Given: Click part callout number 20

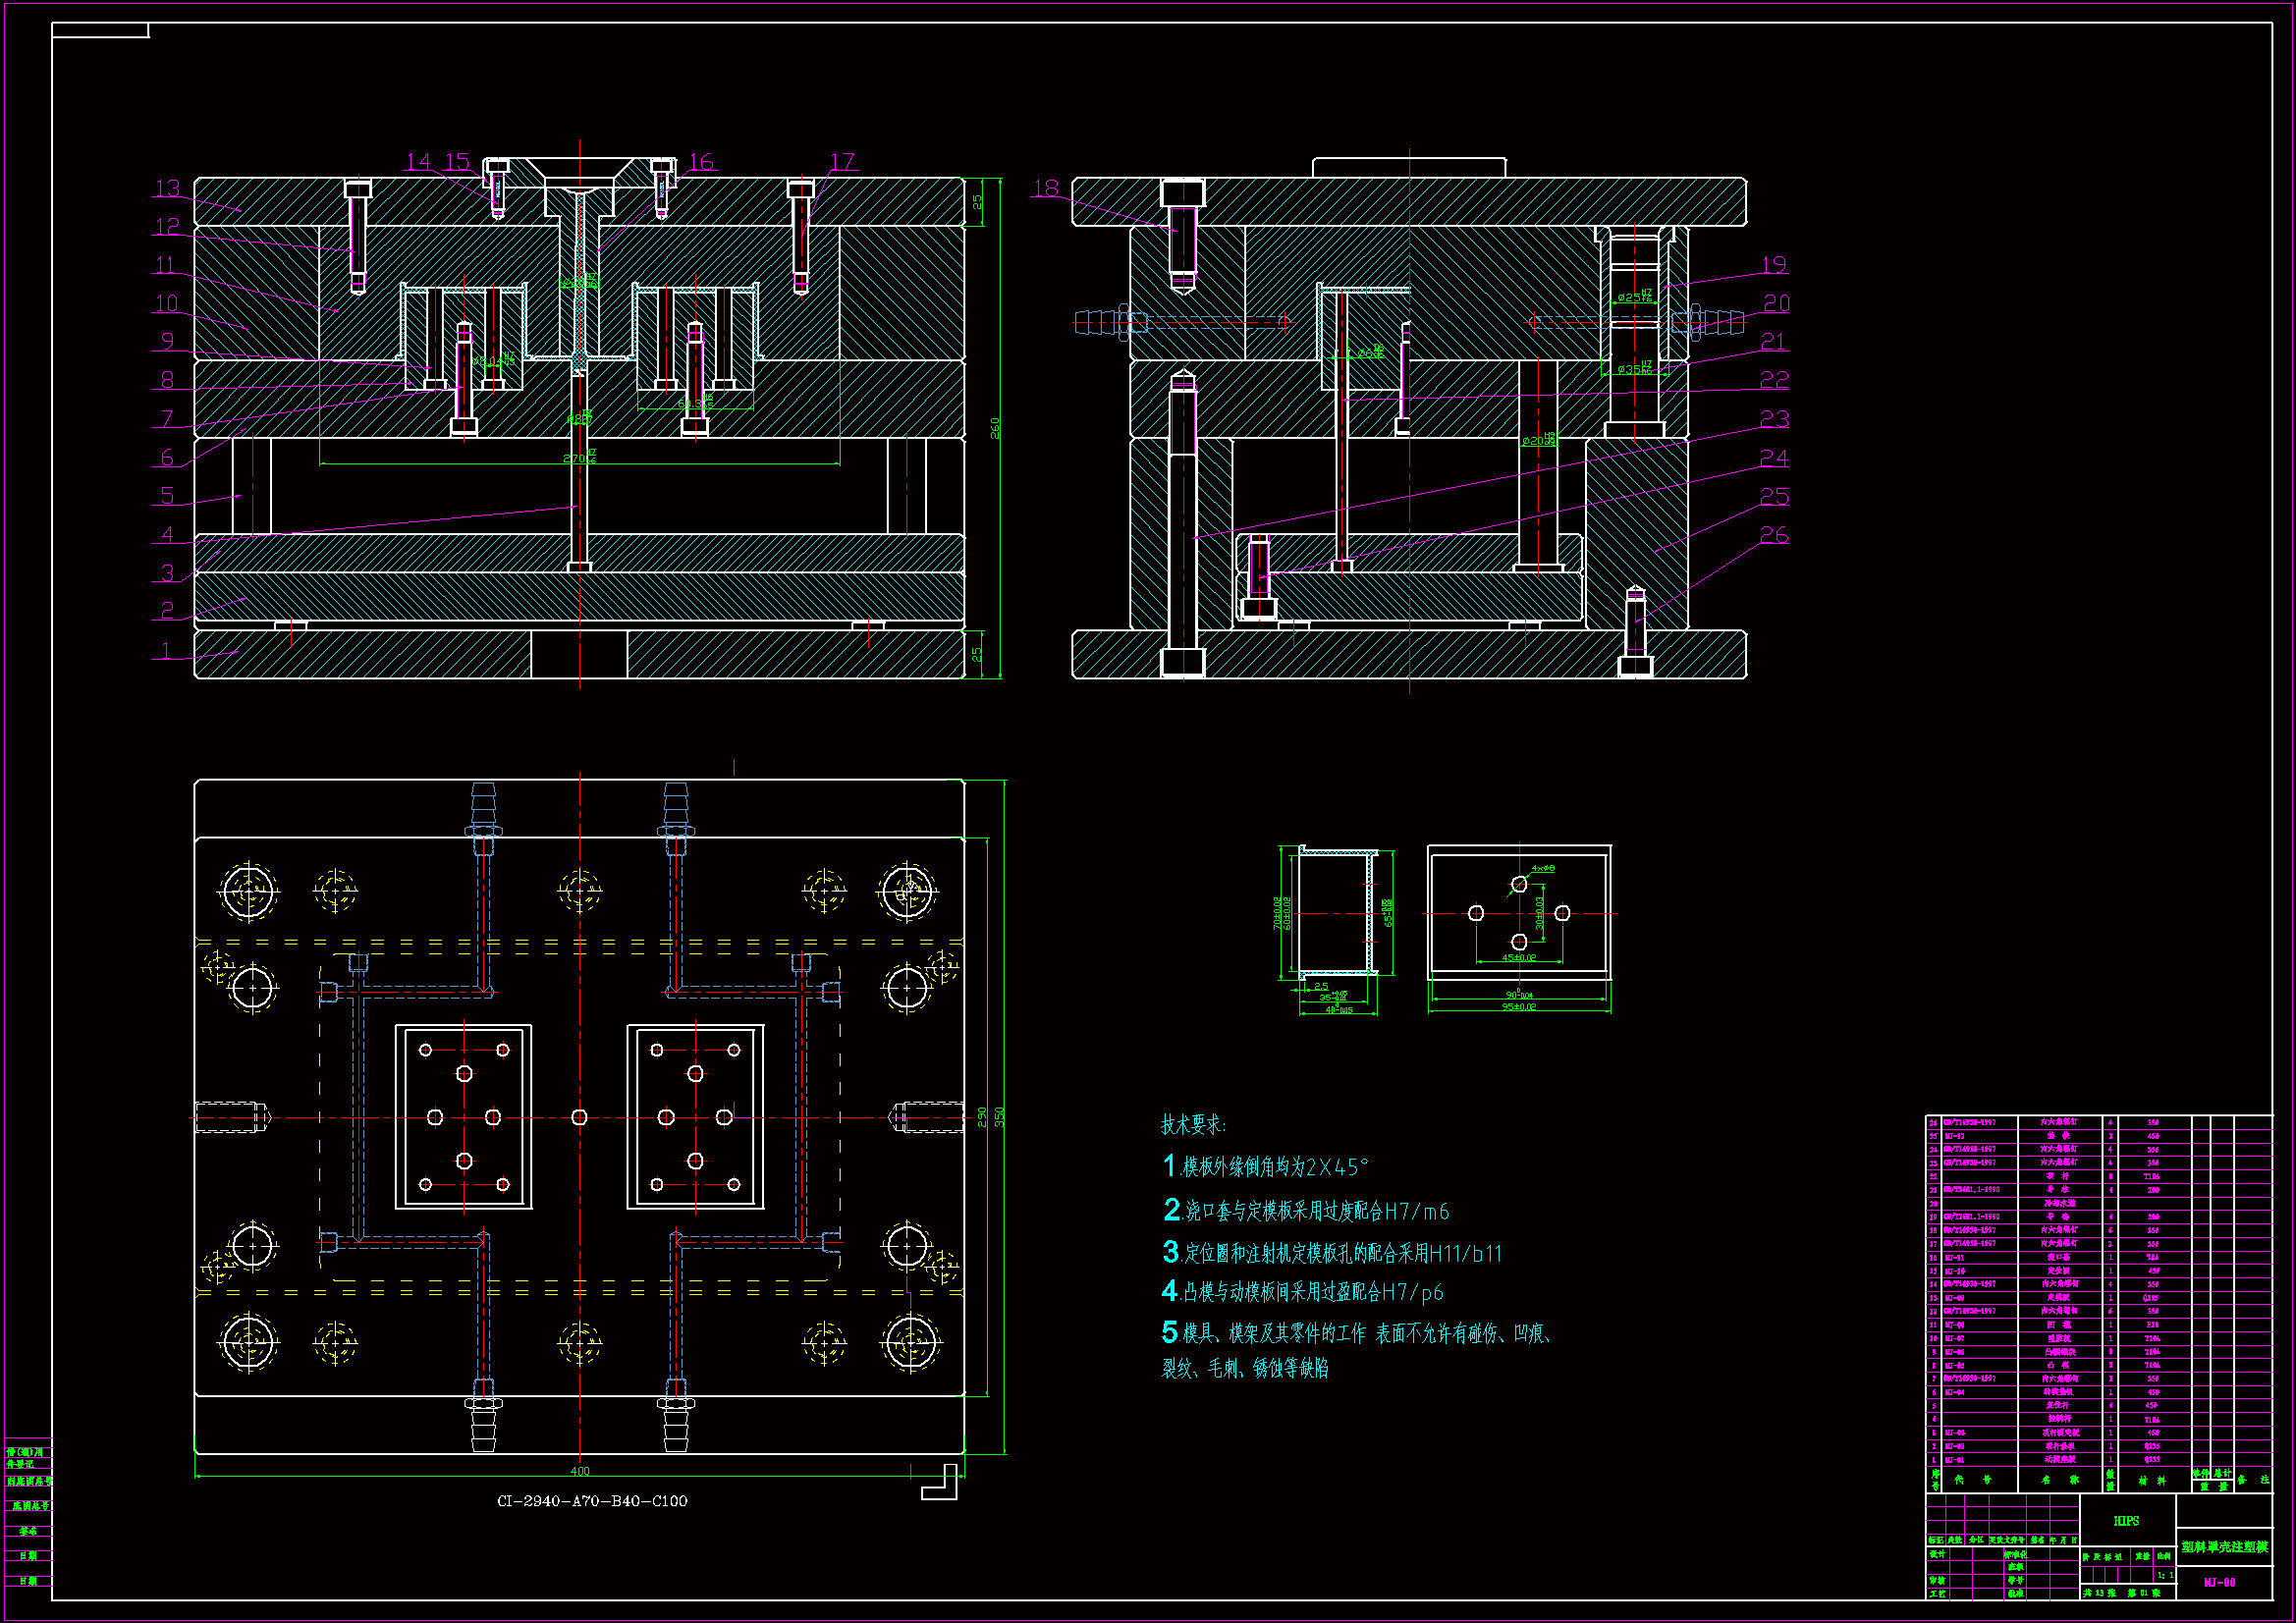Looking at the screenshot, I should (x=1776, y=303).
